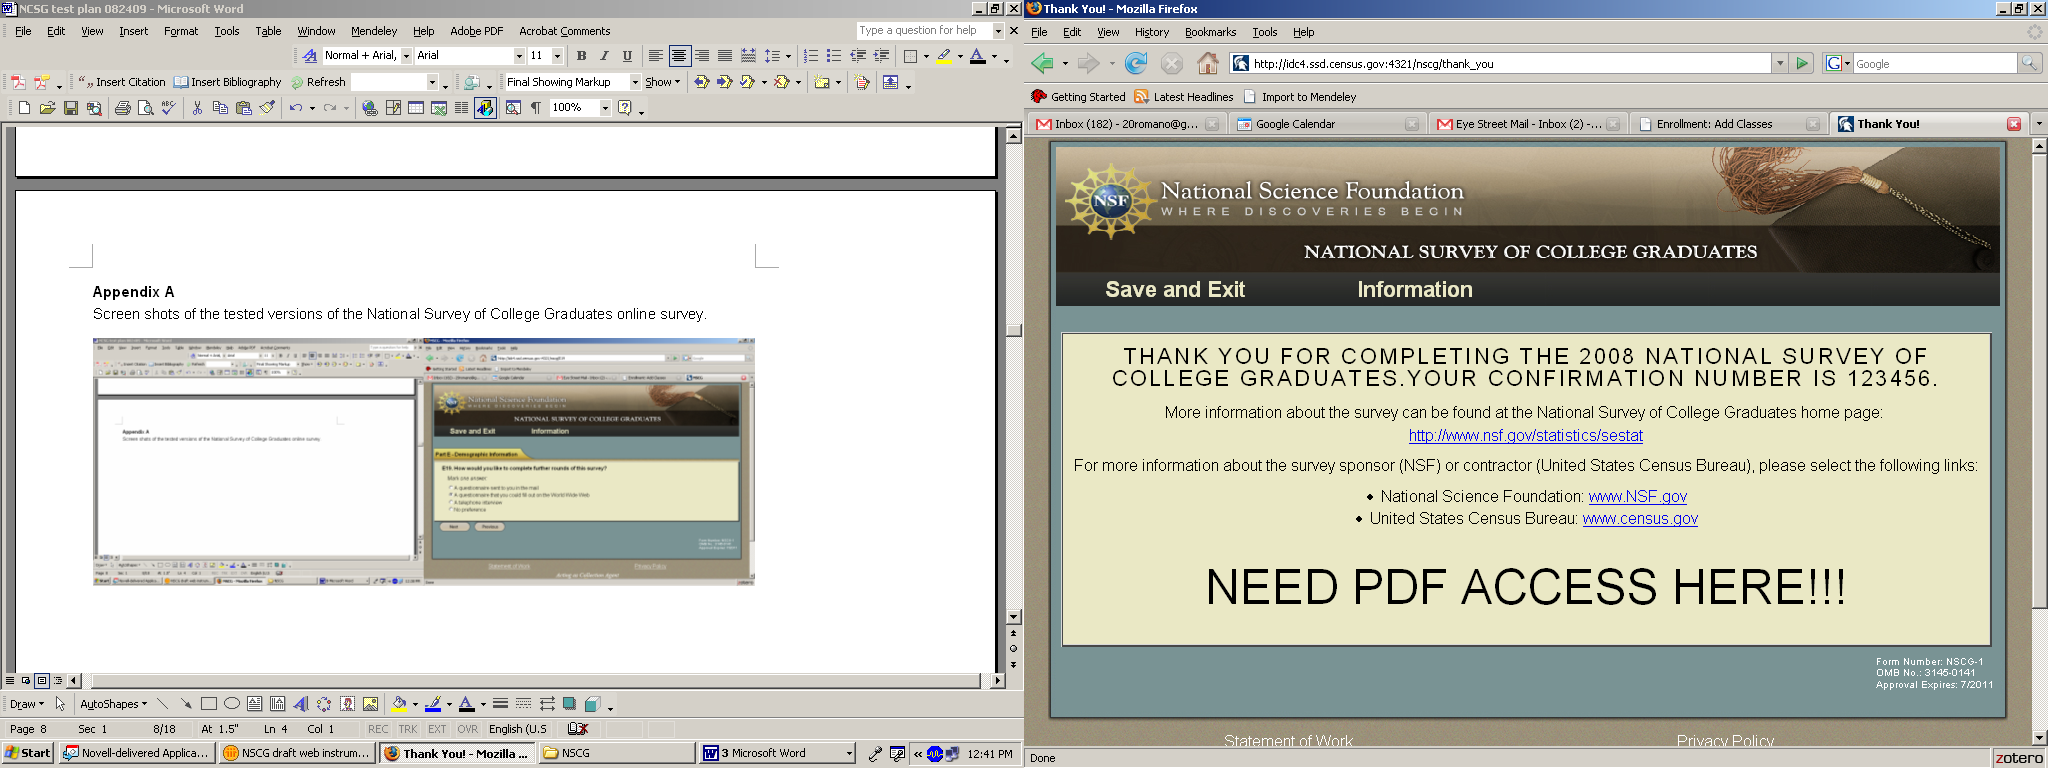
Task: Toggle Show/Hide paragraph marks
Action: pos(536,108)
